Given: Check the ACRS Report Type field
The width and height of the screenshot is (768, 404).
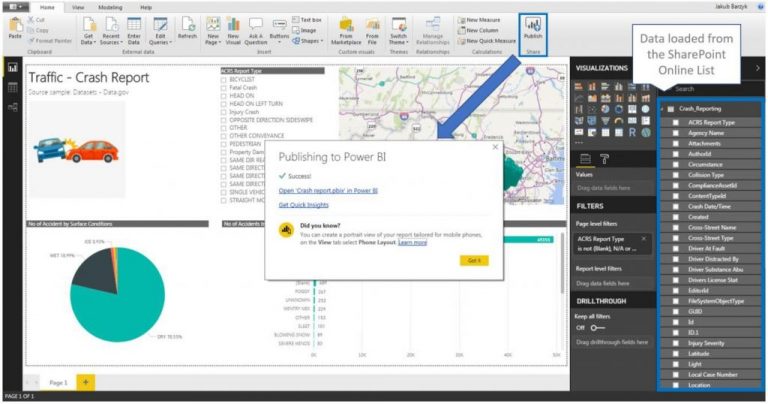Looking at the screenshot, I should coord(676,122).
